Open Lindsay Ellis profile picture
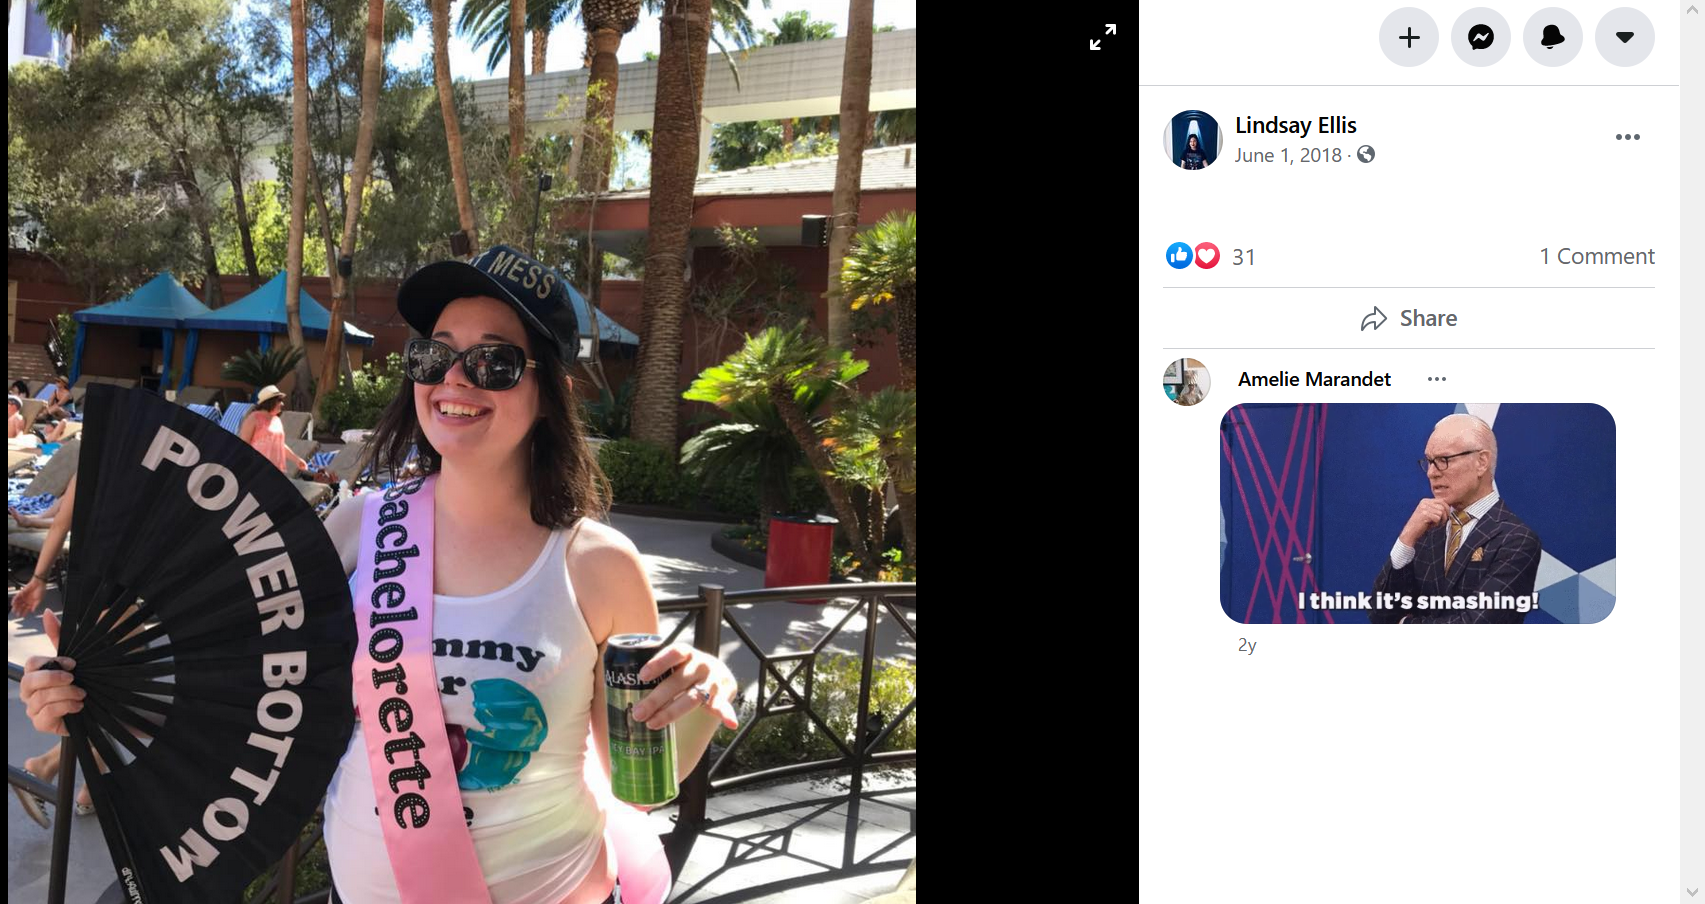The height and width of the screenshot is (904, 1705). (x=1192, y=140)
